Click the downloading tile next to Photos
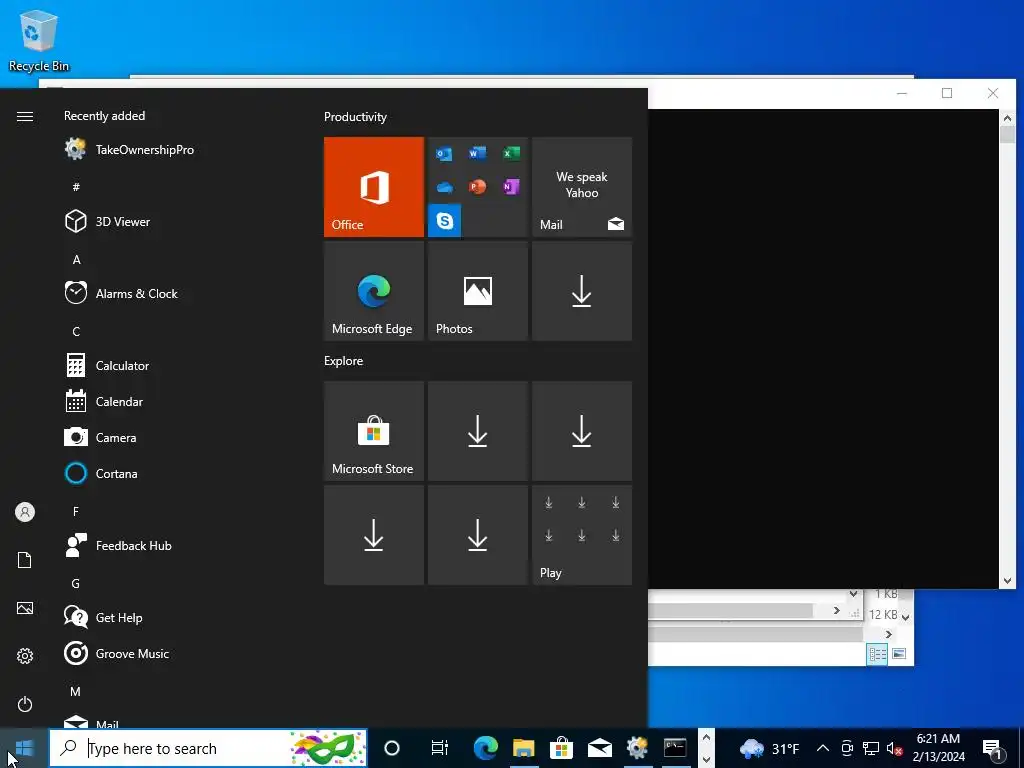Screen dimensions: 1024x768 pos(582,291)
